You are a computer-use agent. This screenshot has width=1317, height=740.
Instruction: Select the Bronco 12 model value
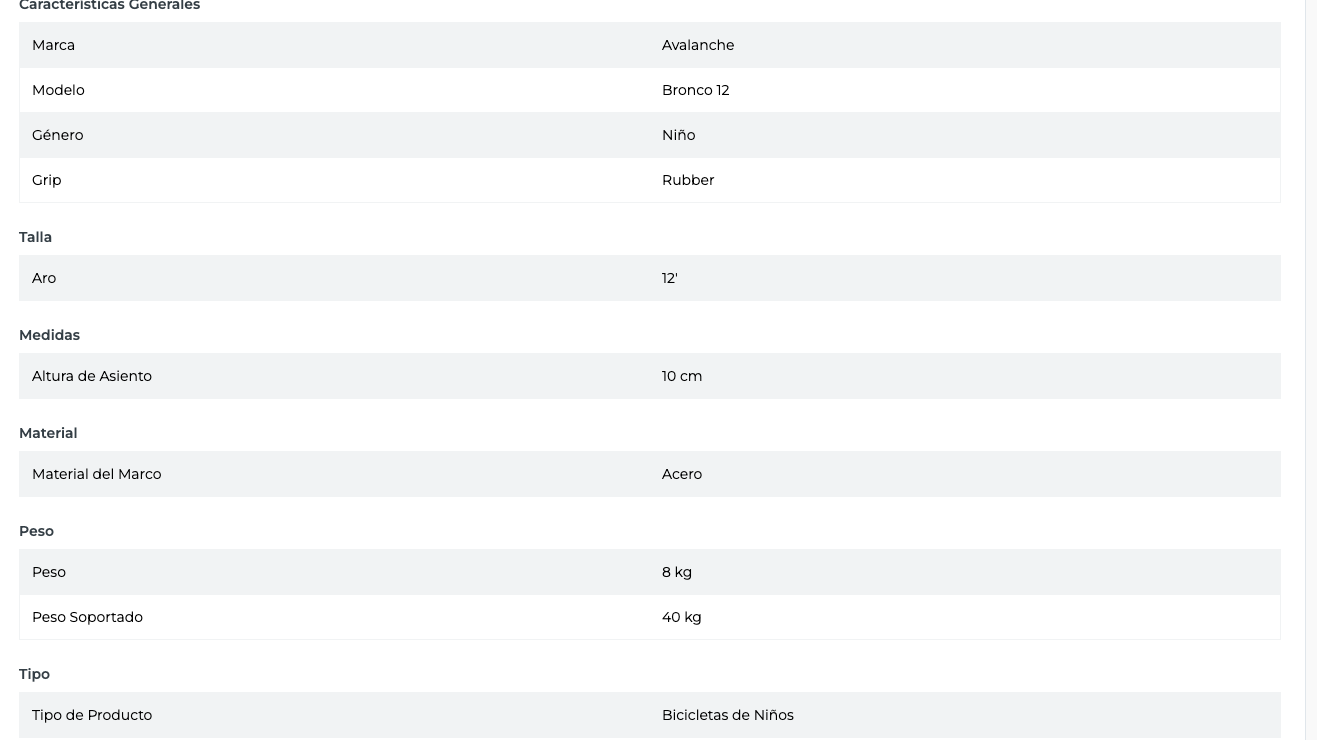(x=695, y=90)
